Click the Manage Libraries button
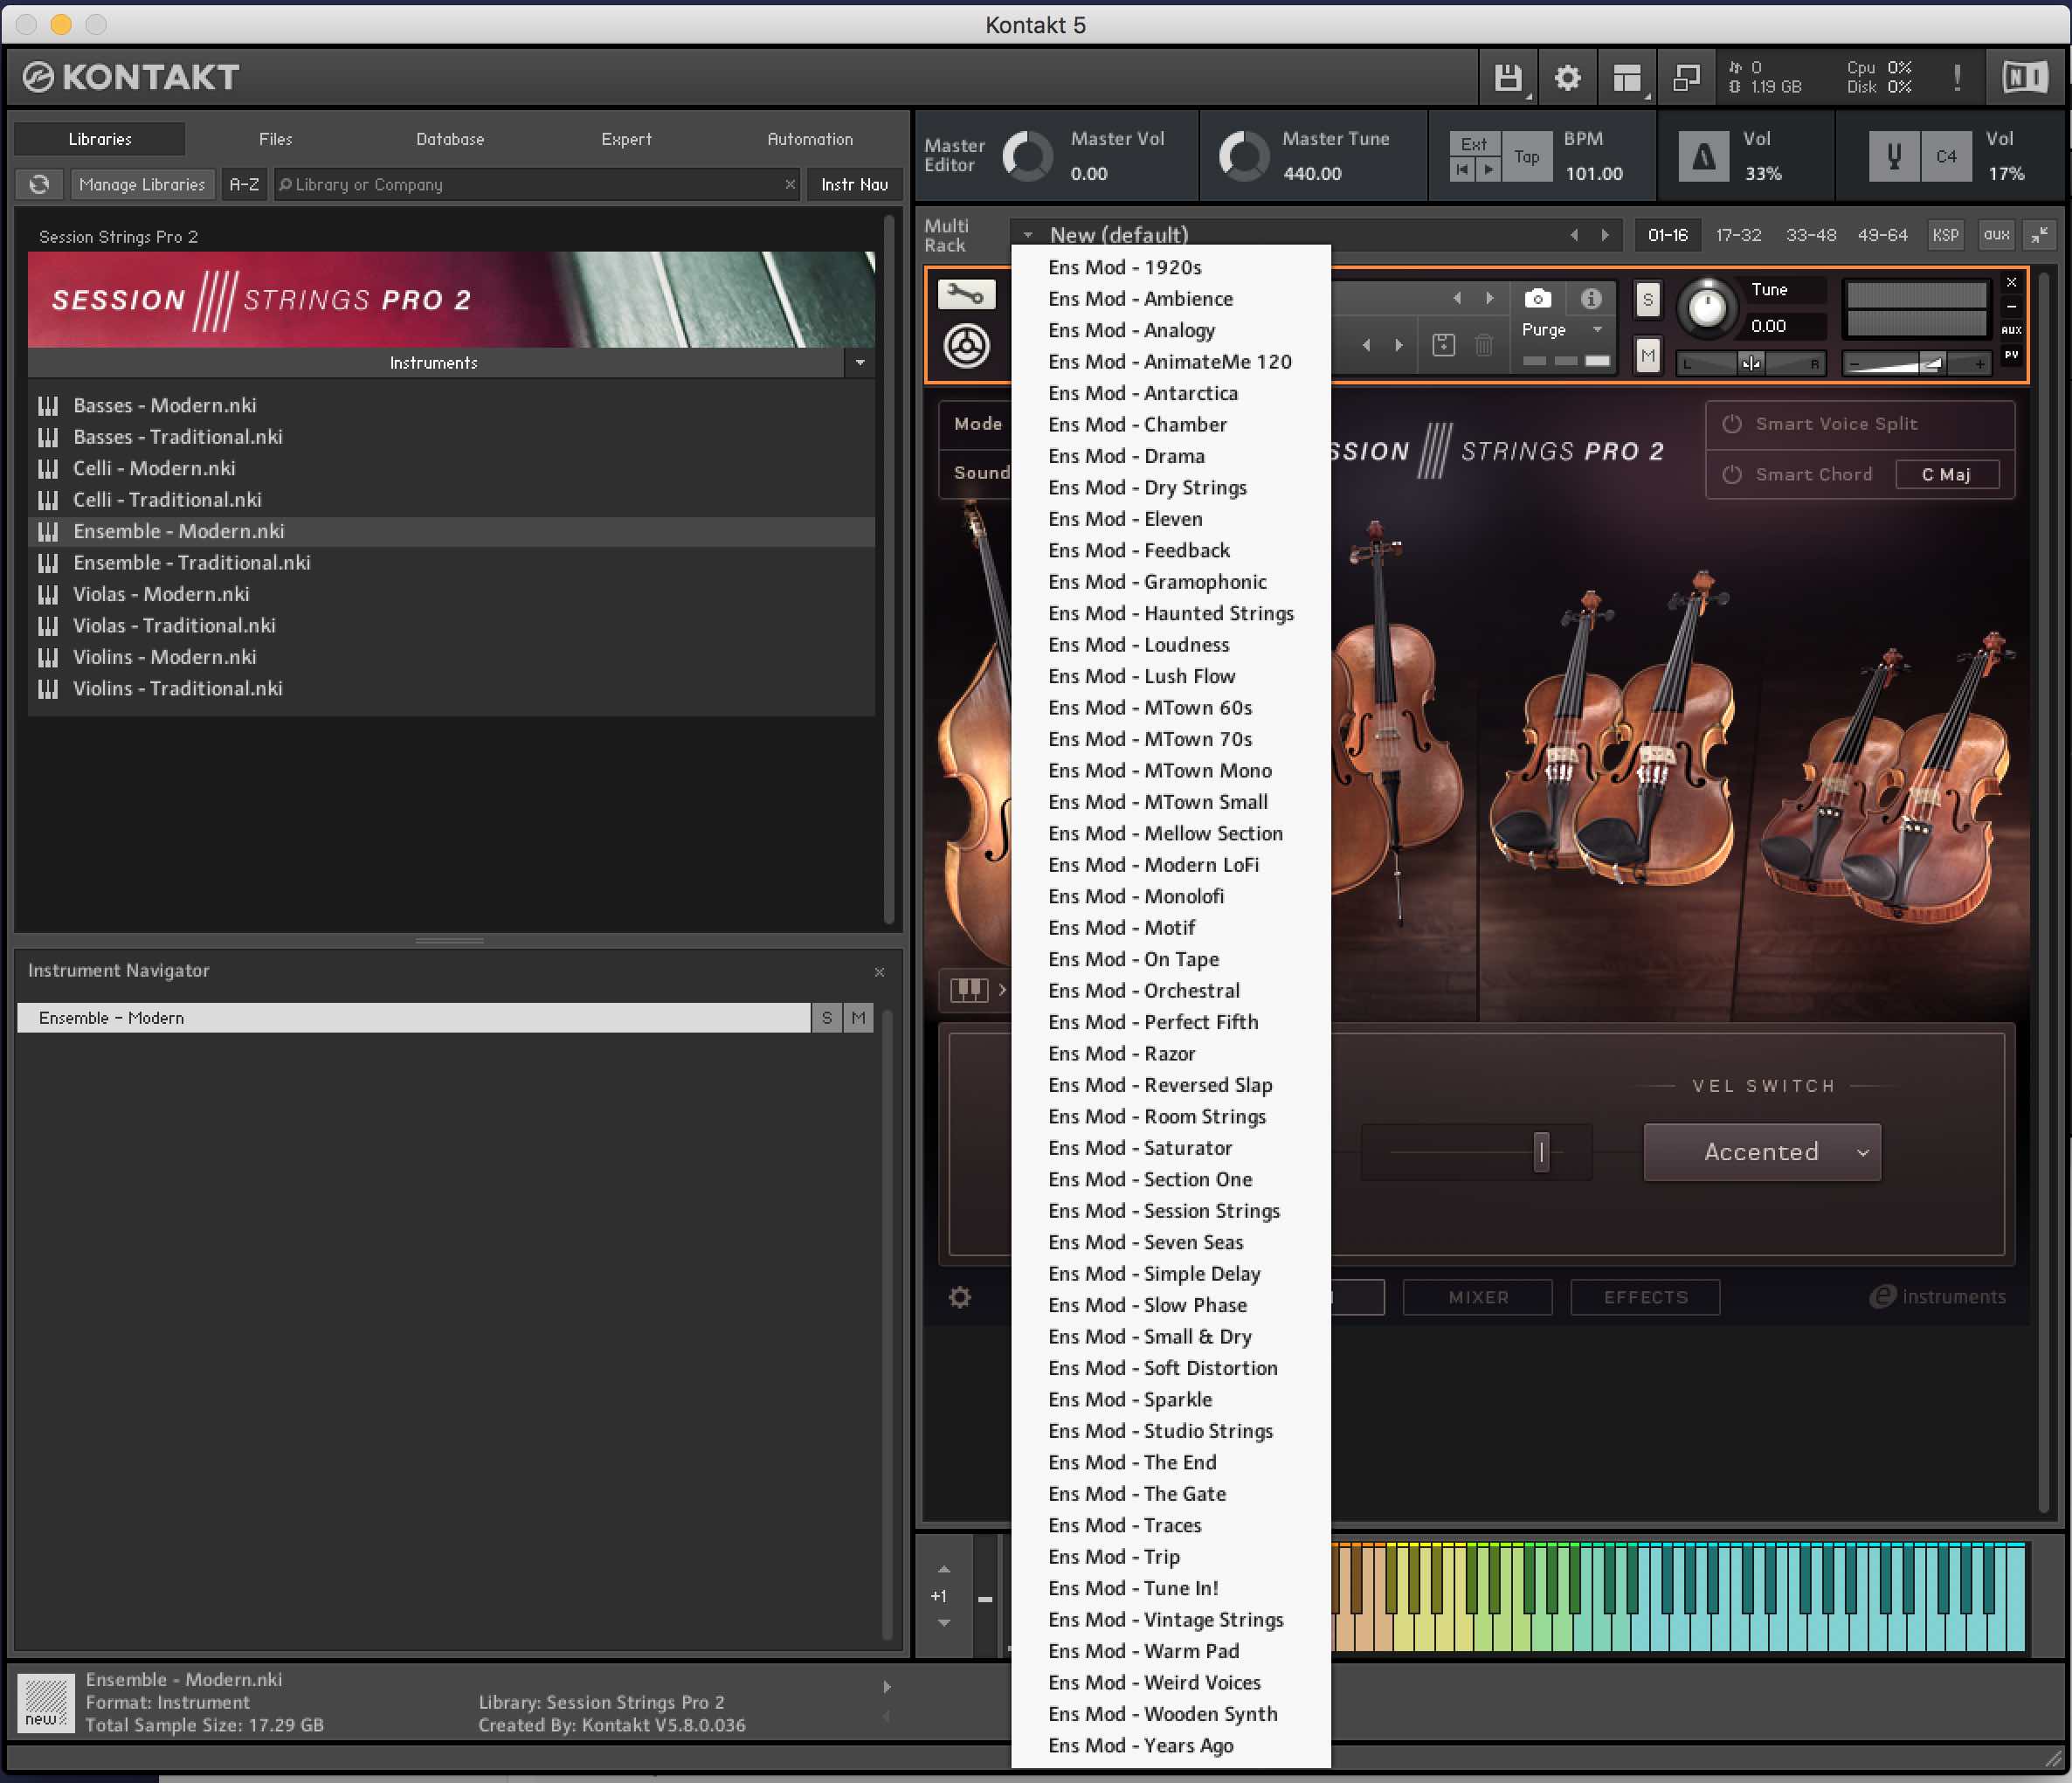The width and height of the screenshot is (2072, 1783). click(142, 184)
